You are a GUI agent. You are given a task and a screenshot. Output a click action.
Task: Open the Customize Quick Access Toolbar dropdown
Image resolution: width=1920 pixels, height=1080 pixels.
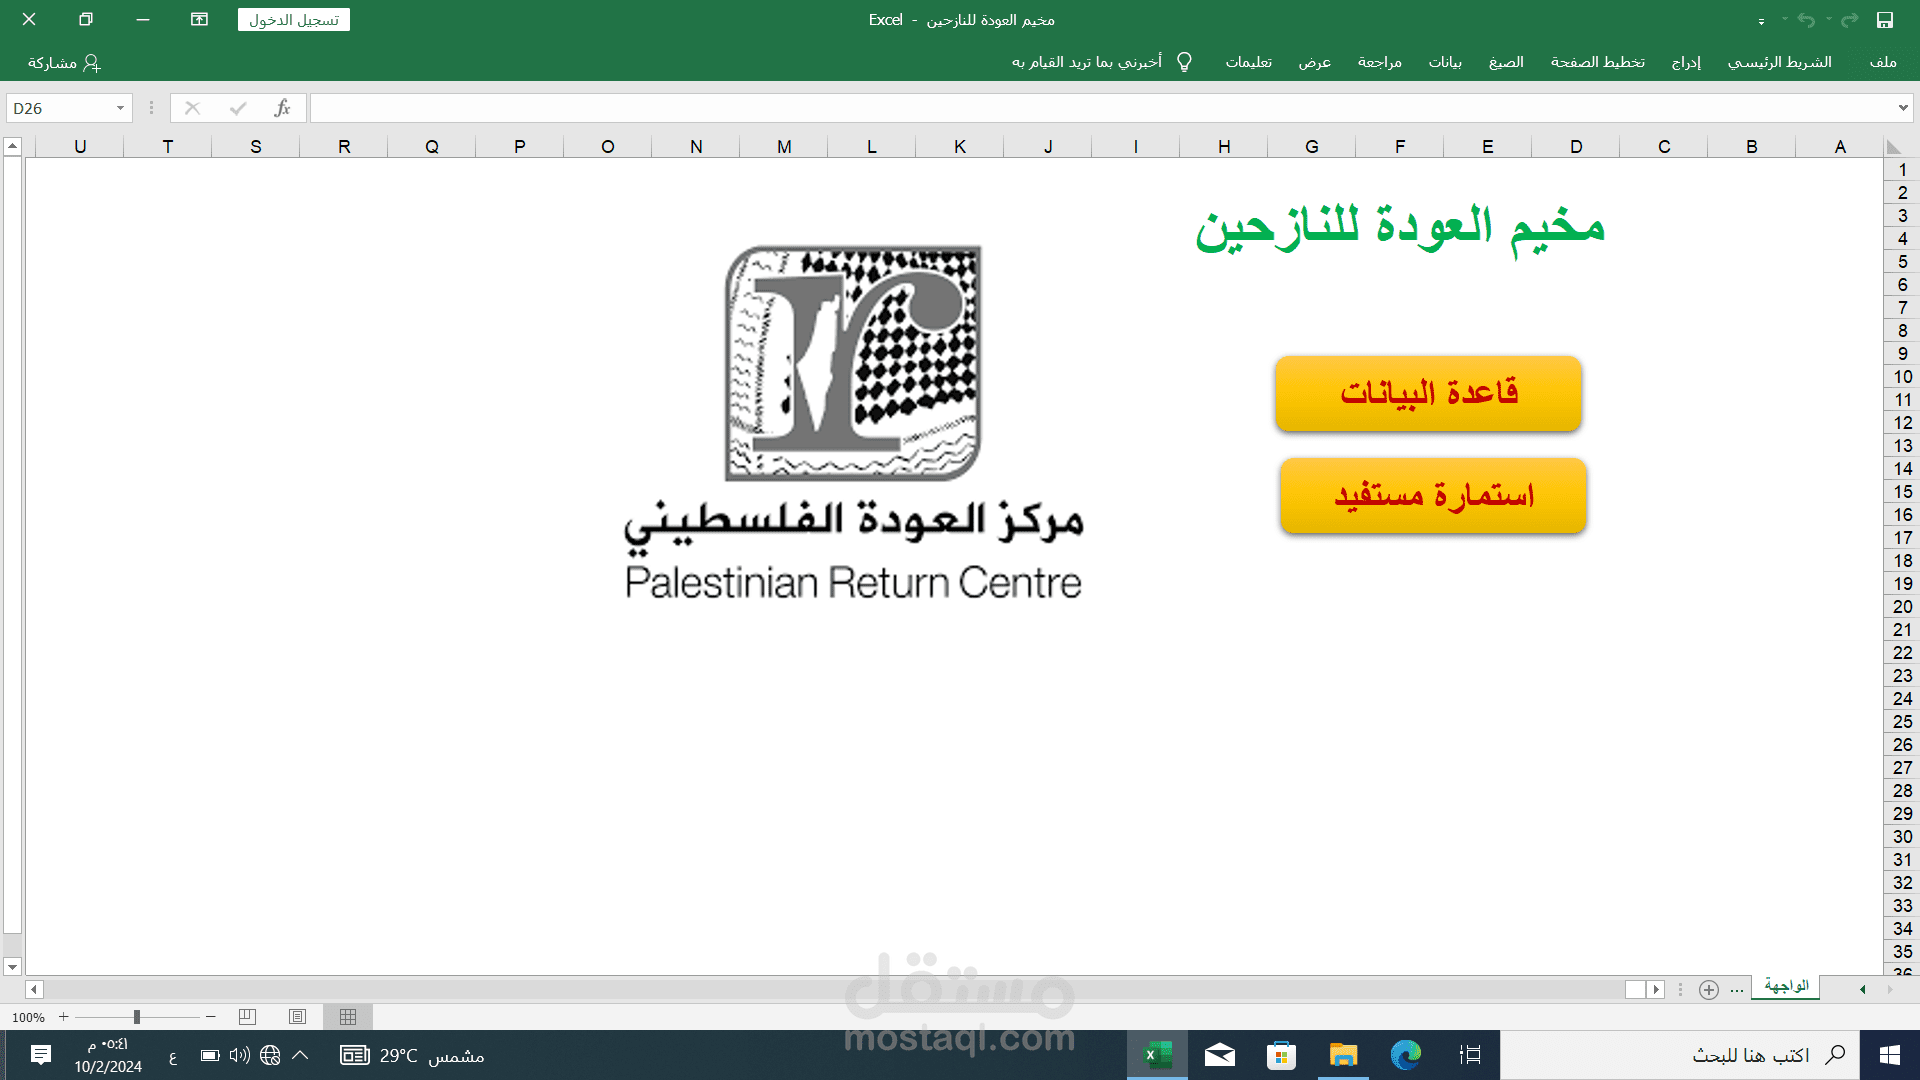pos(1761,21)
